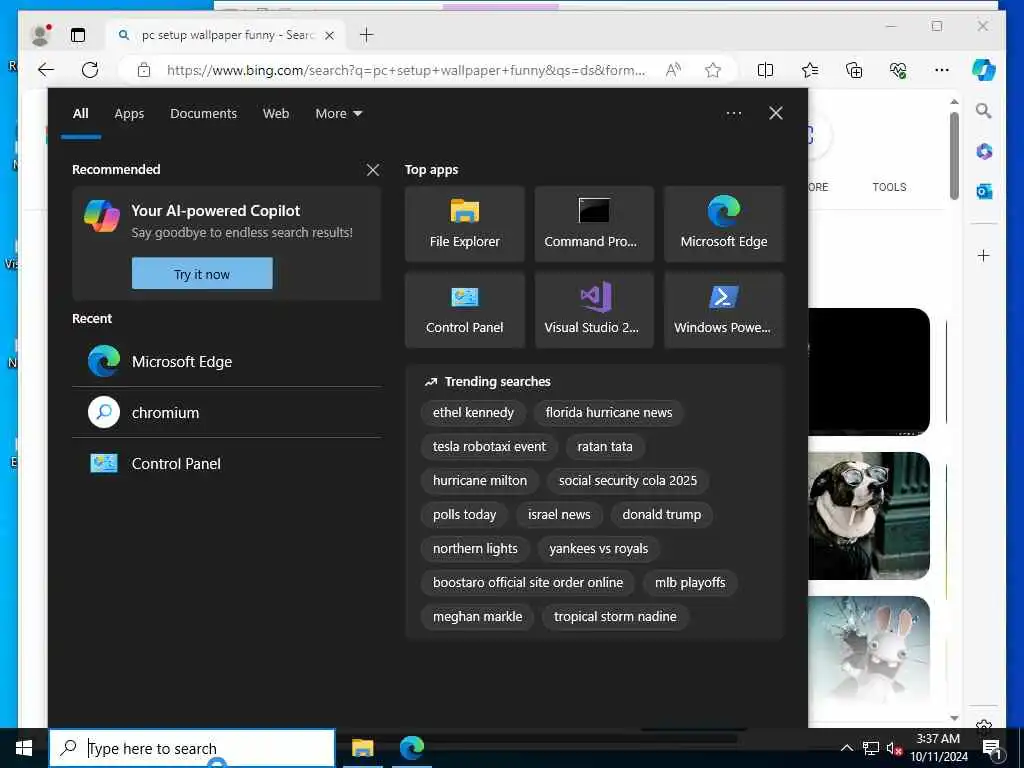
Task: Open File Explorer from Top apps
Action: pos(464,224)
